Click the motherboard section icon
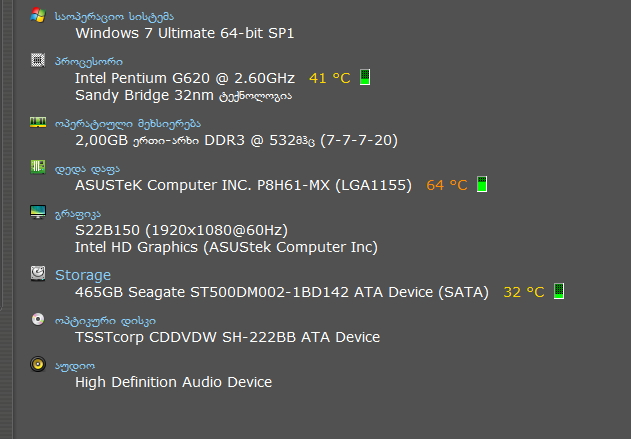The image size is (631, 439). (x=38, y=168)
